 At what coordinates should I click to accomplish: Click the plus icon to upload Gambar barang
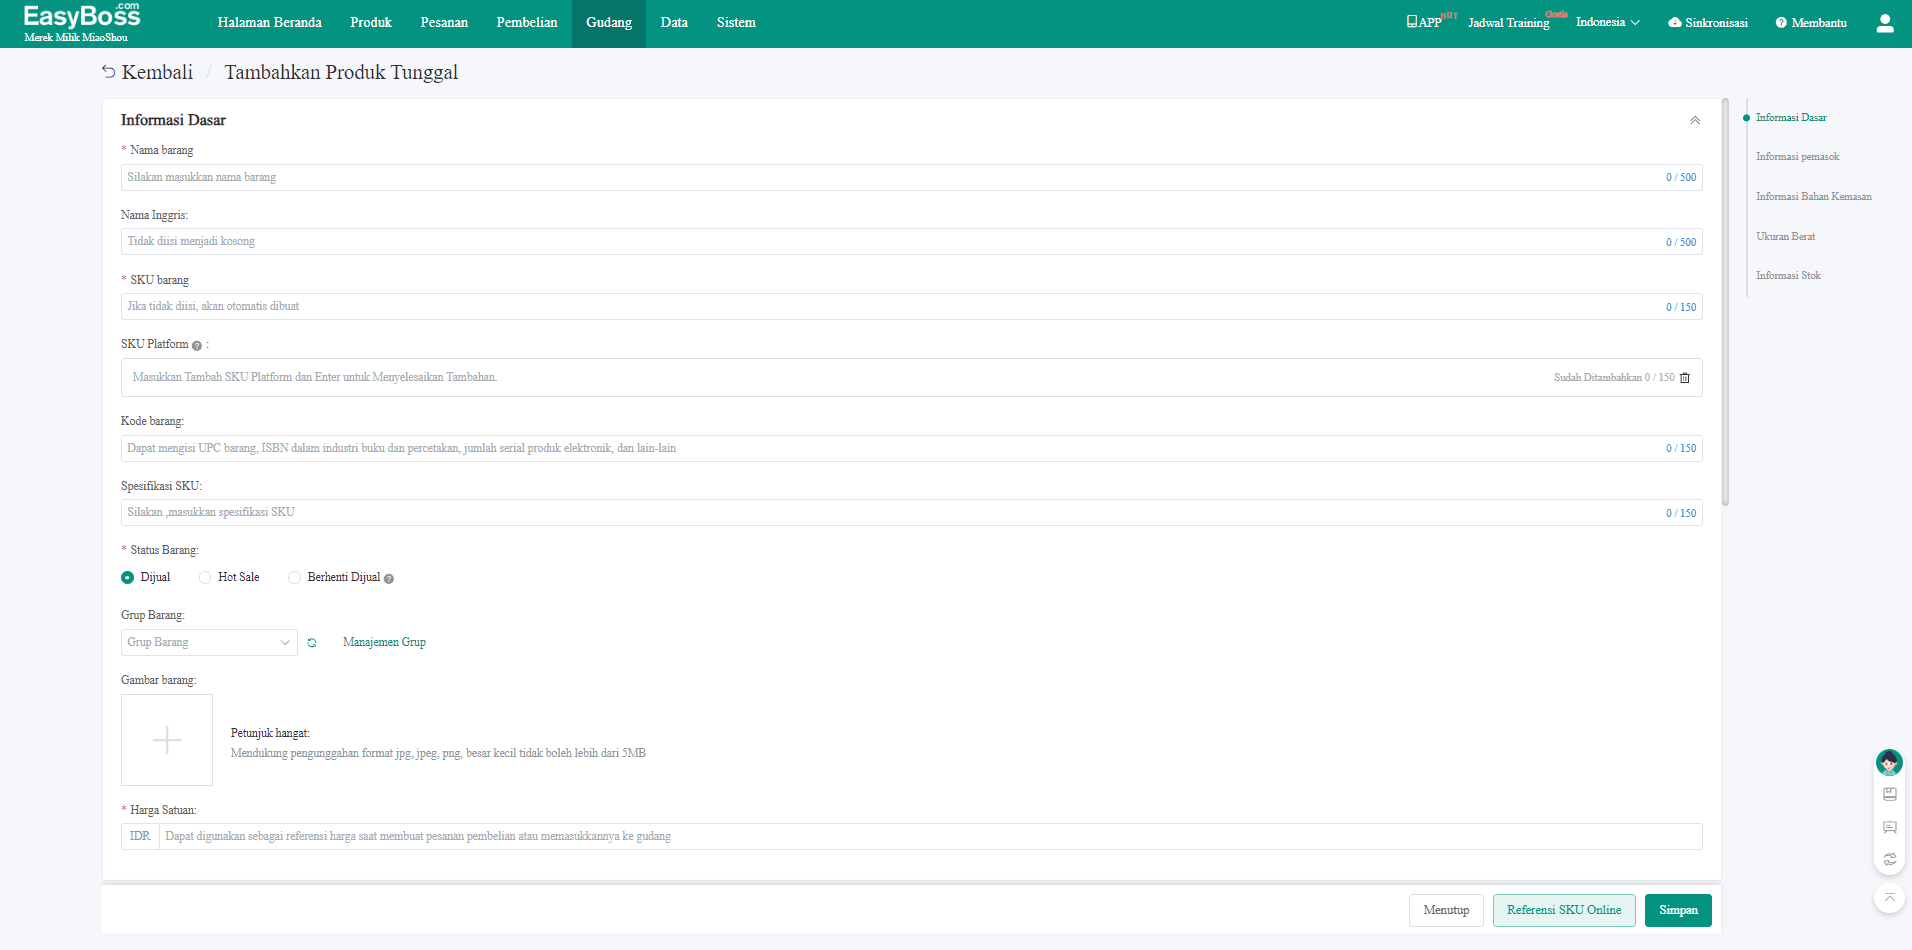click(167, 740)
